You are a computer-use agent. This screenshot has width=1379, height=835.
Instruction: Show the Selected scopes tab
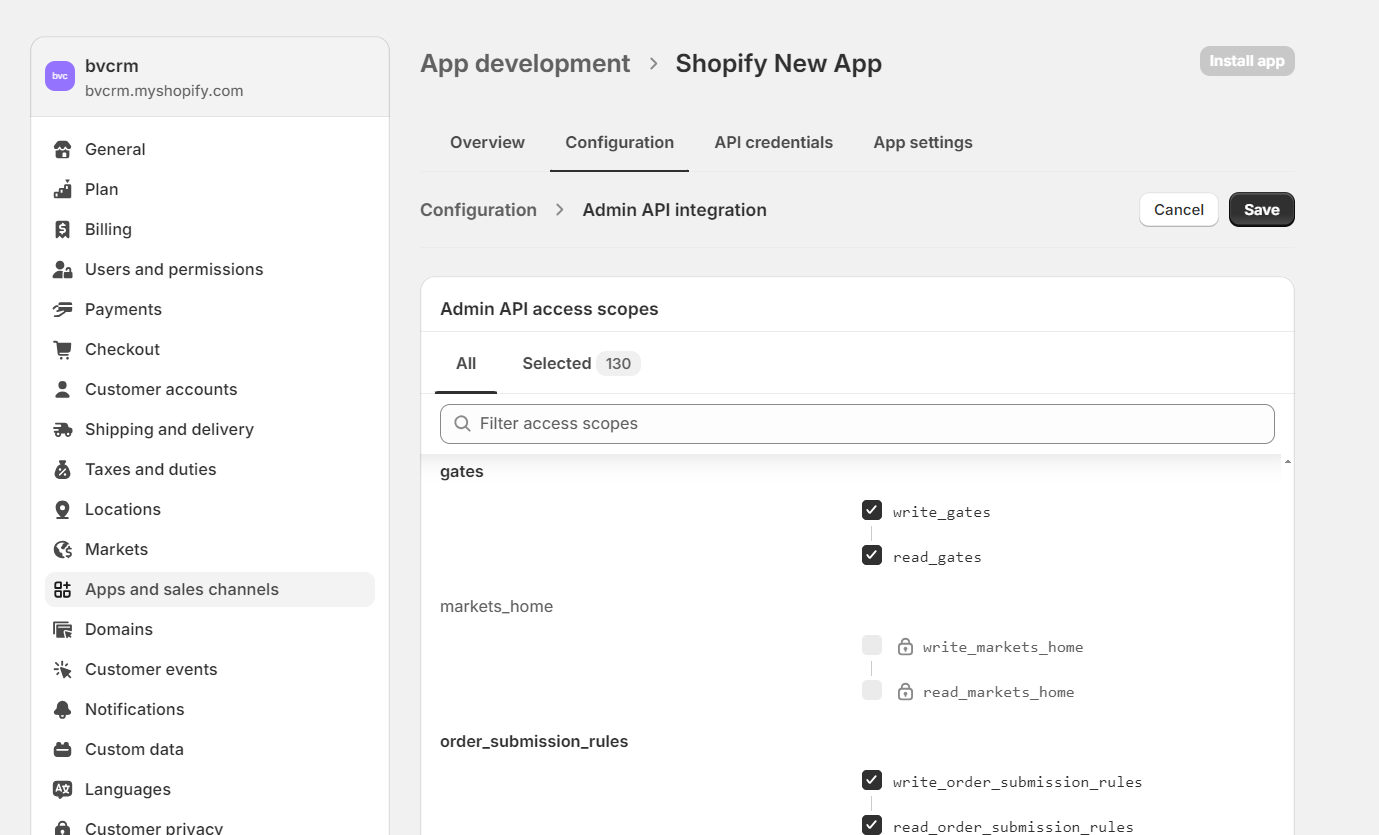click(581, 363)
